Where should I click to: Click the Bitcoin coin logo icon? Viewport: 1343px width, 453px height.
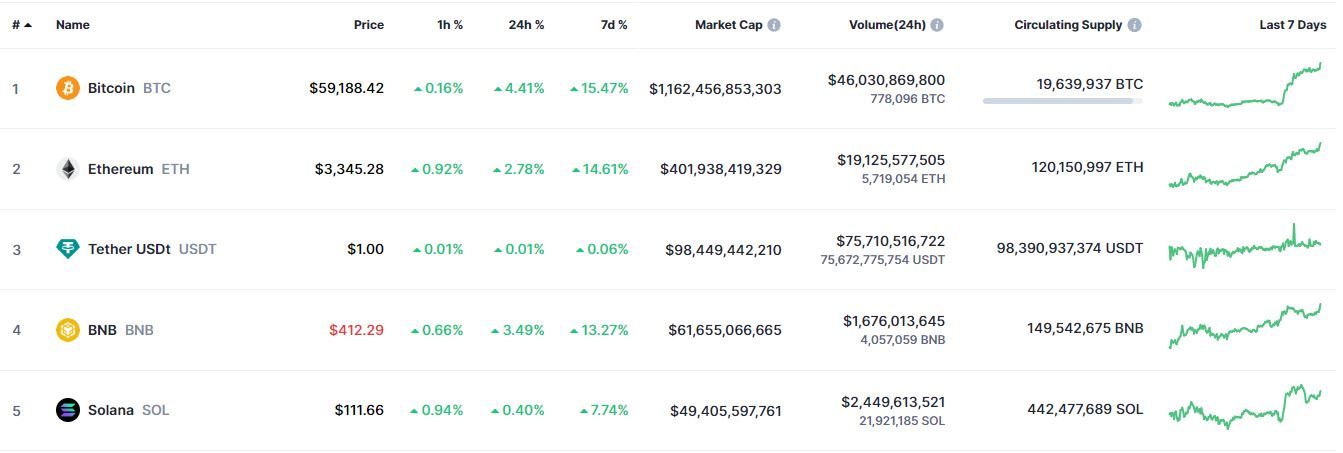[x=67, y=88]
